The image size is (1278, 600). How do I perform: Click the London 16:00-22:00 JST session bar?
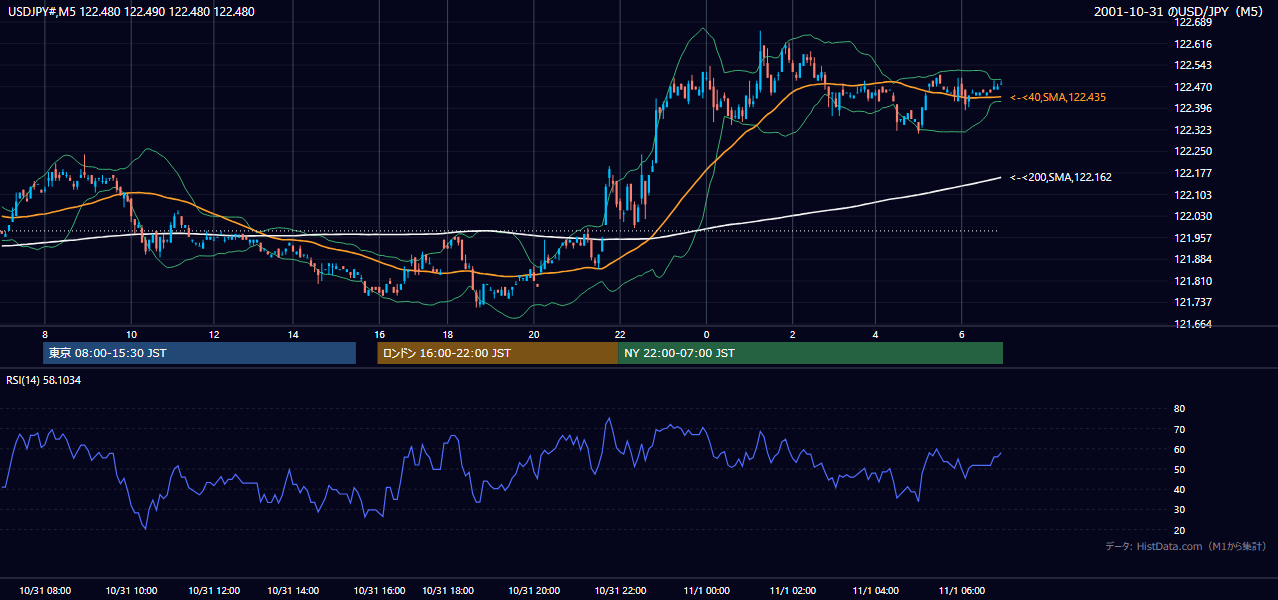pos(497,353)
